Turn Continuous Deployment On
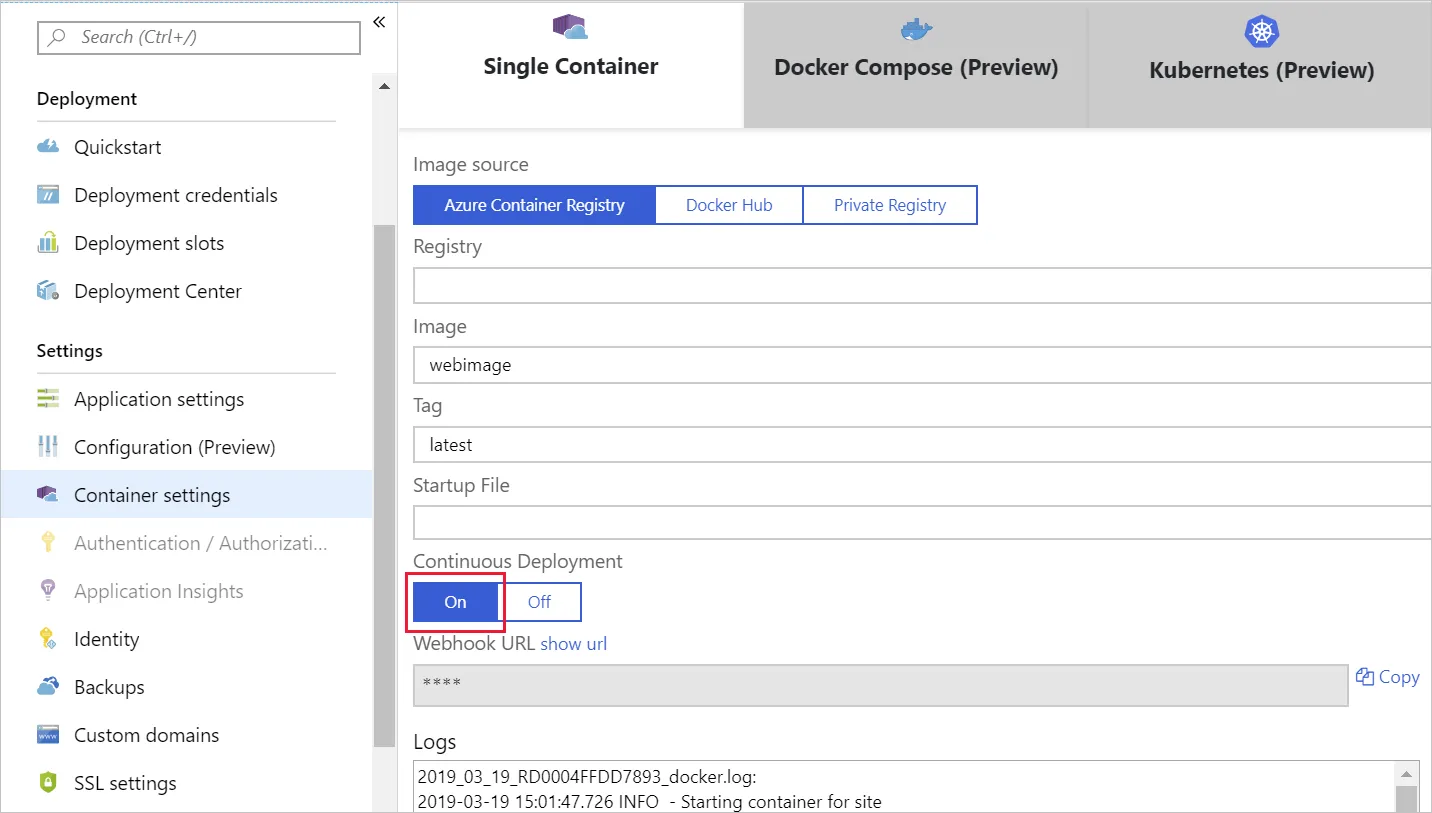This screenshot has height=813, width=1432. [x=455, y=602]
